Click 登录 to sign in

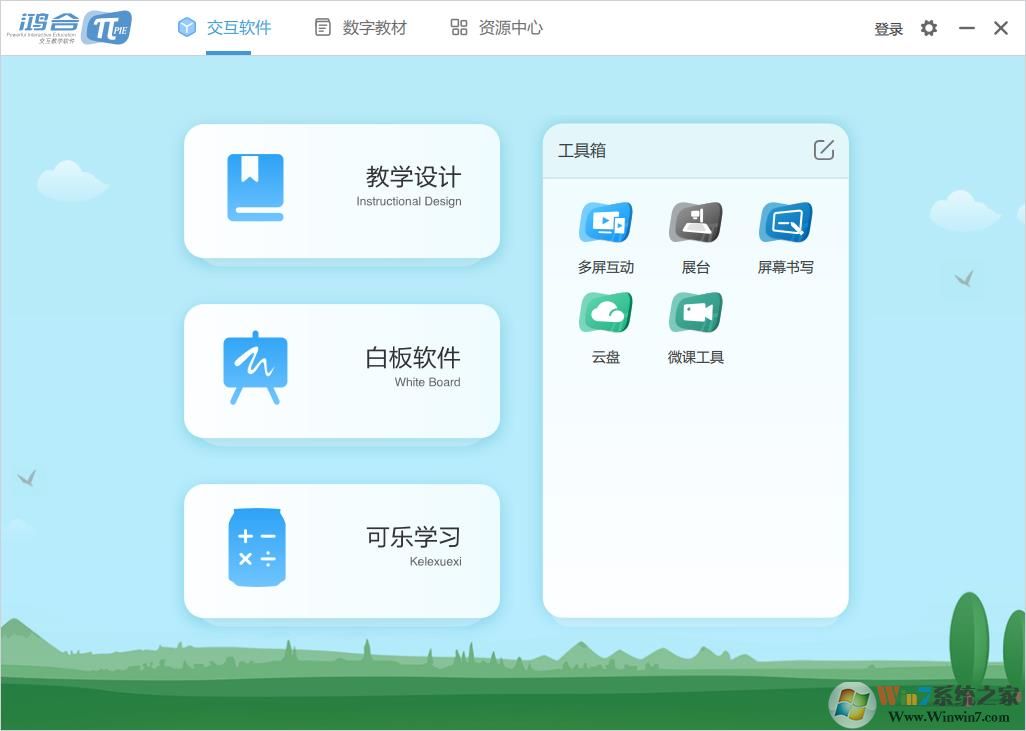pos(888,29)
